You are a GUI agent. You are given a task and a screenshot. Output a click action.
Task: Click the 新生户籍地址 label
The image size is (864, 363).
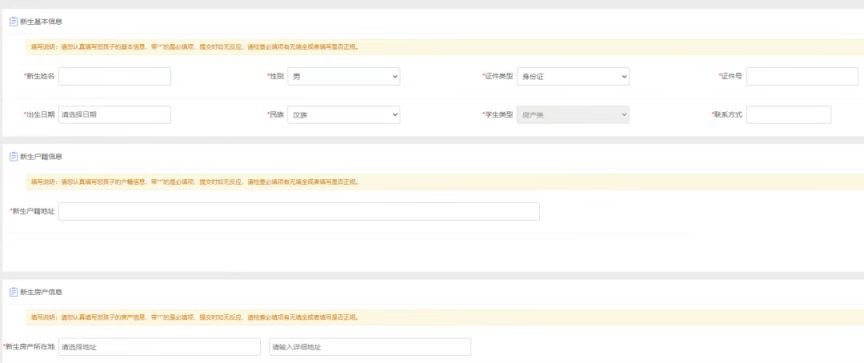point(33,212)
